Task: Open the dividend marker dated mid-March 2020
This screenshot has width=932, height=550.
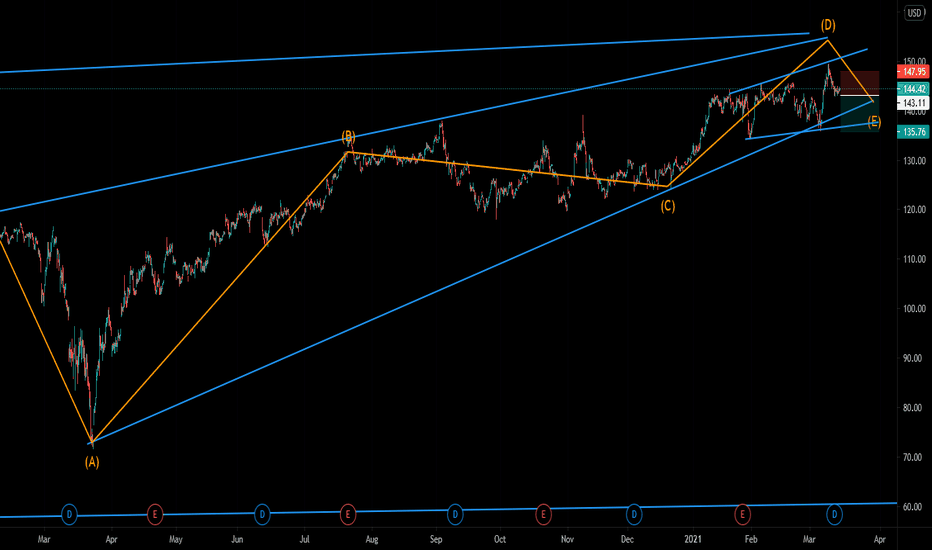Action: [x=70, y=514]
